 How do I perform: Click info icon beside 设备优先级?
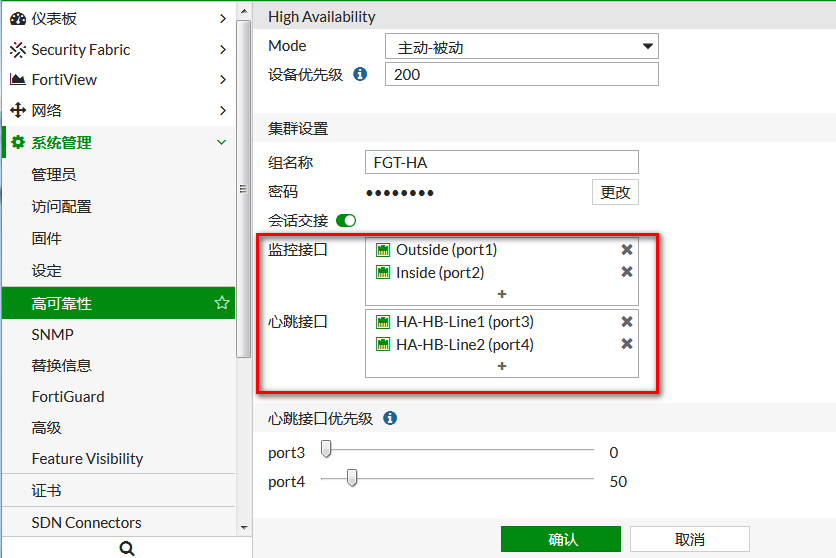(x=361, y=74)
